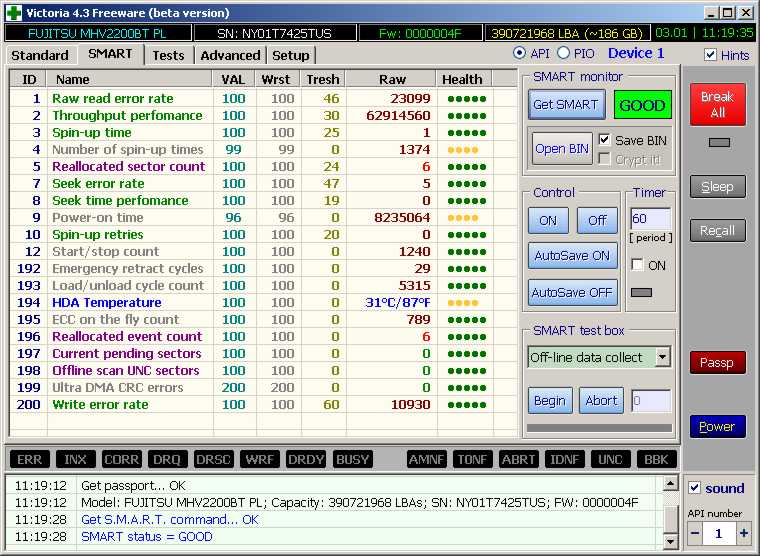Click the Get SMART button
This screenshot has height=556, width=760.
[566, 104]
